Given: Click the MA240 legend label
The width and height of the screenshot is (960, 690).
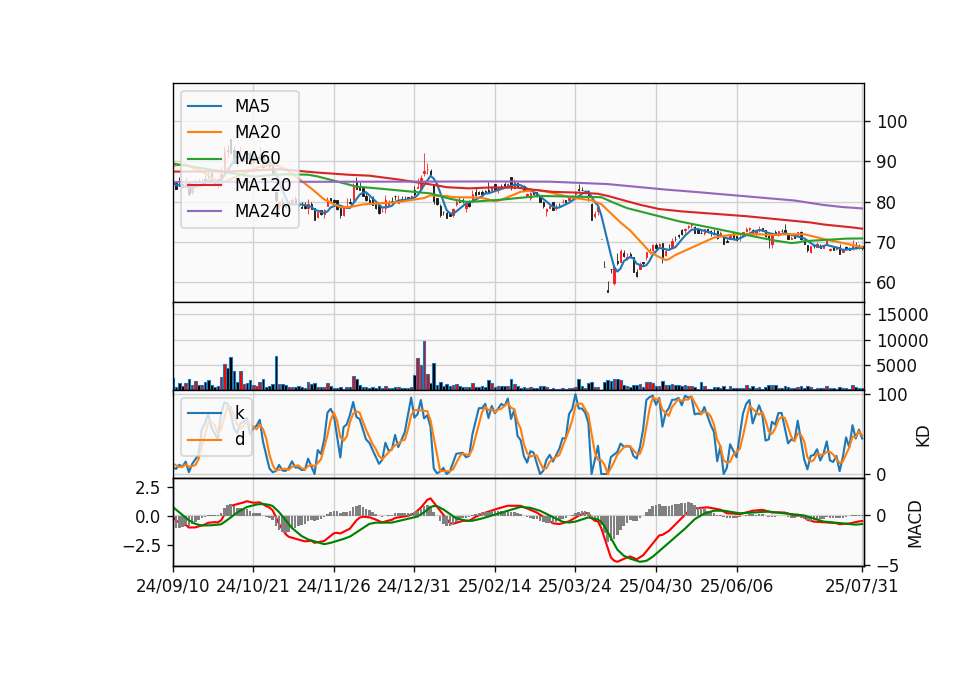Looking at the screenshot, I should (263, 211).
